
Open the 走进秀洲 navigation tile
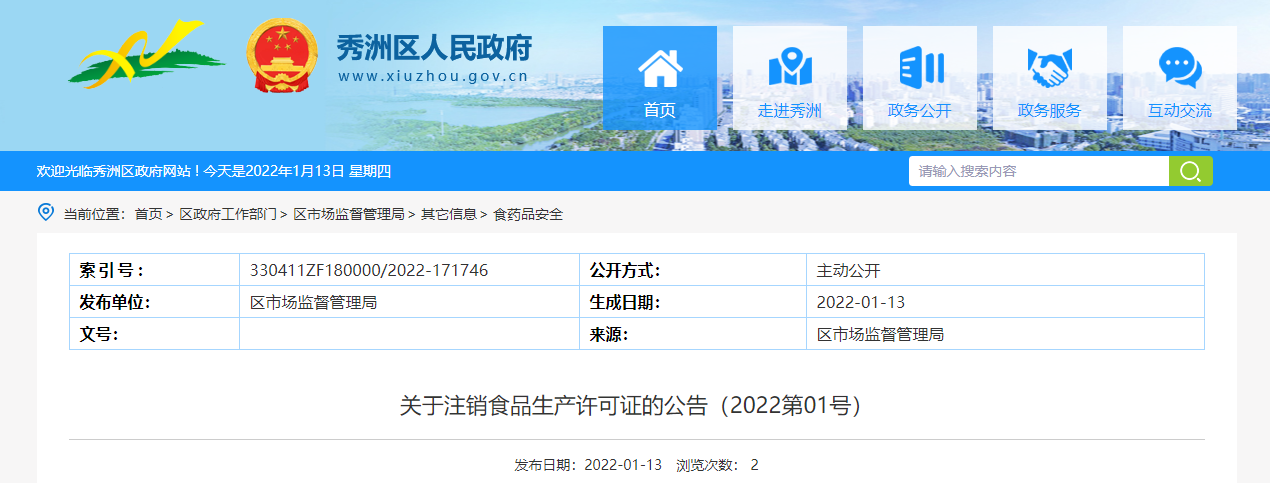coord(790,78)
